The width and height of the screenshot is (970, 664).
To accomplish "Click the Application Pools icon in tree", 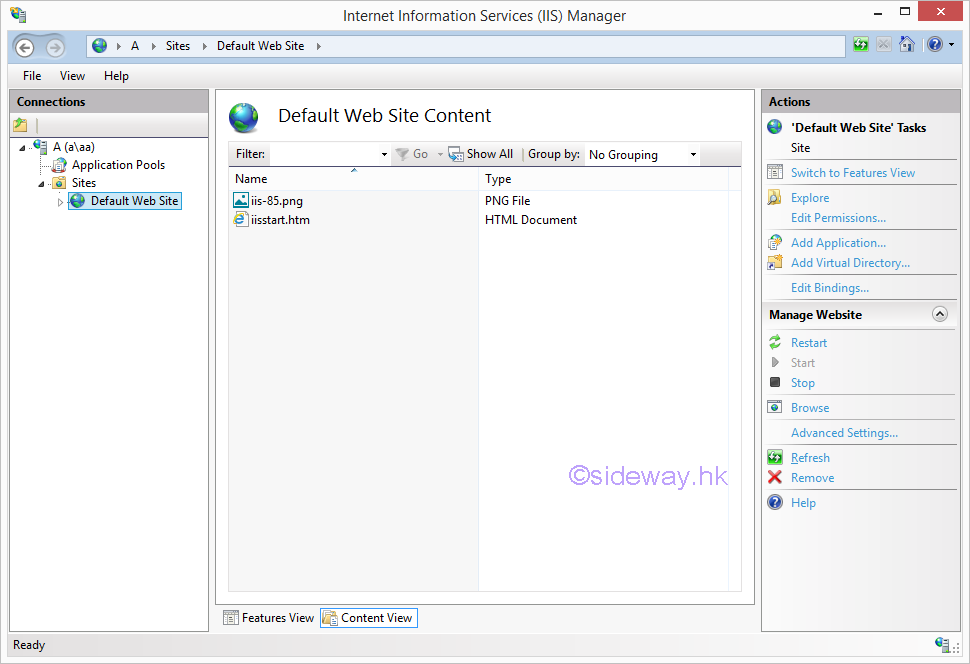I will tap(59, 165).
